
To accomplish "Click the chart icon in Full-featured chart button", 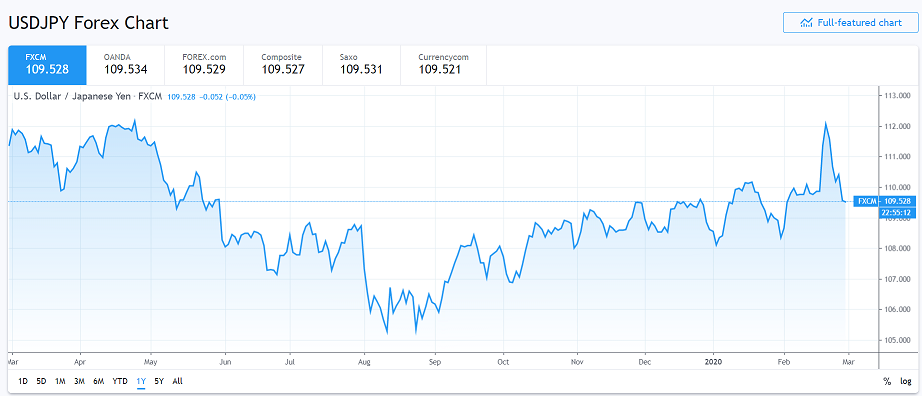I will pyautogui.click(x=806, y=23).
